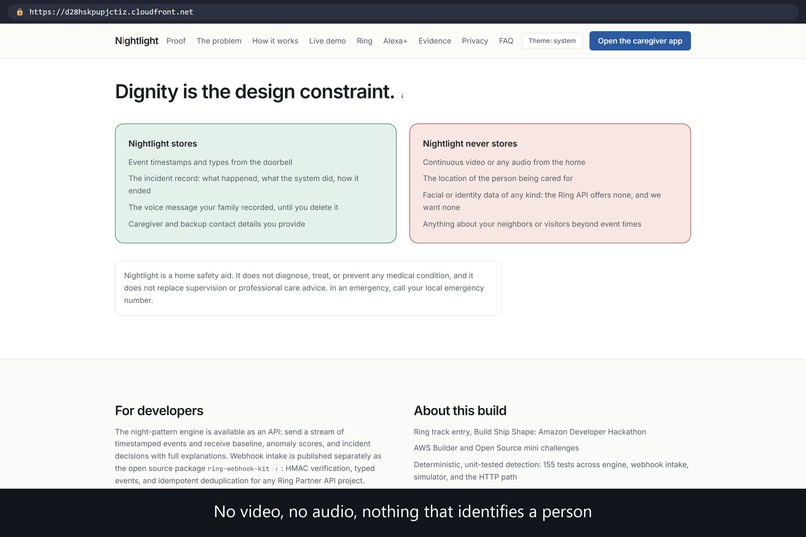Click the Nightlight never stores card title
The image size is (806, 537).
[x=470, y=144]
